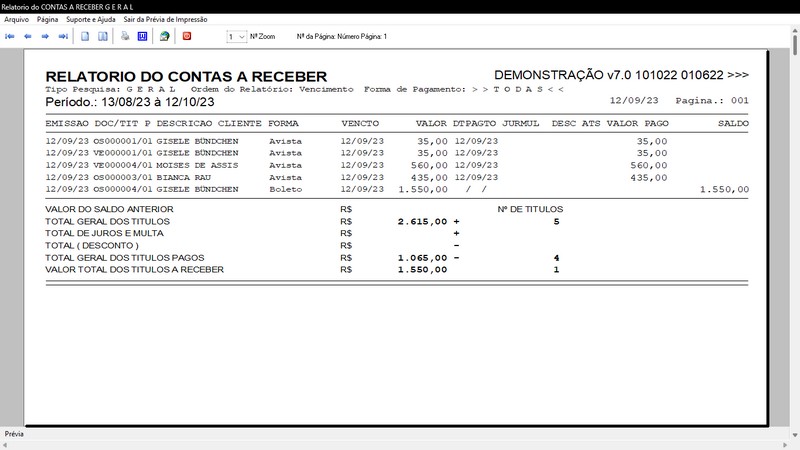Click the OS000004/01 Boleto row
Screen dimensions: 800x450
(x=397, y=189)
